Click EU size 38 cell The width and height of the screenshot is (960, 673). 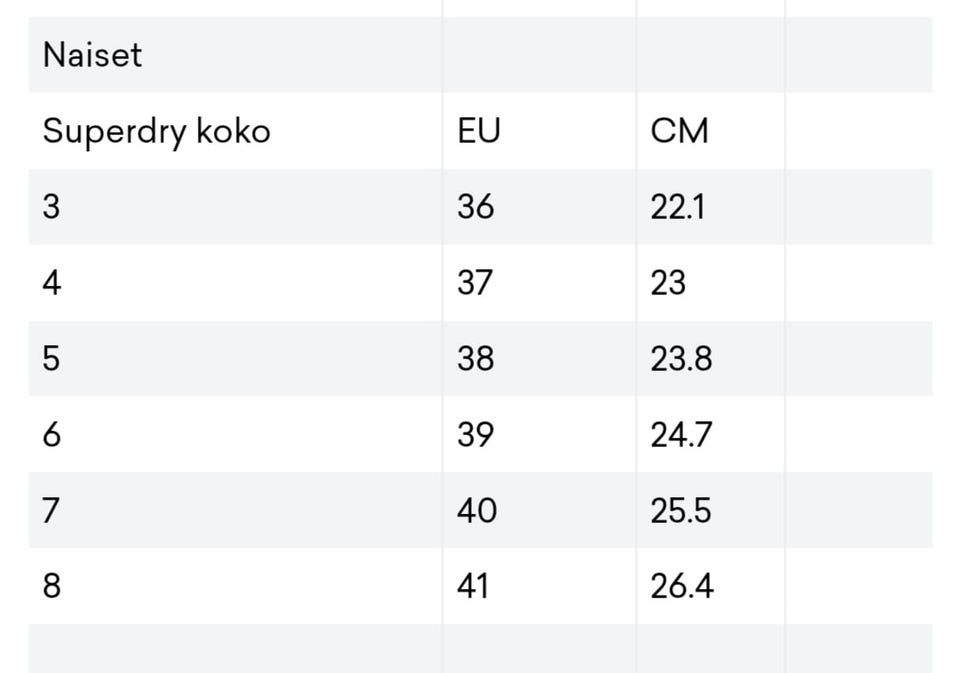[x=476, y=359]
